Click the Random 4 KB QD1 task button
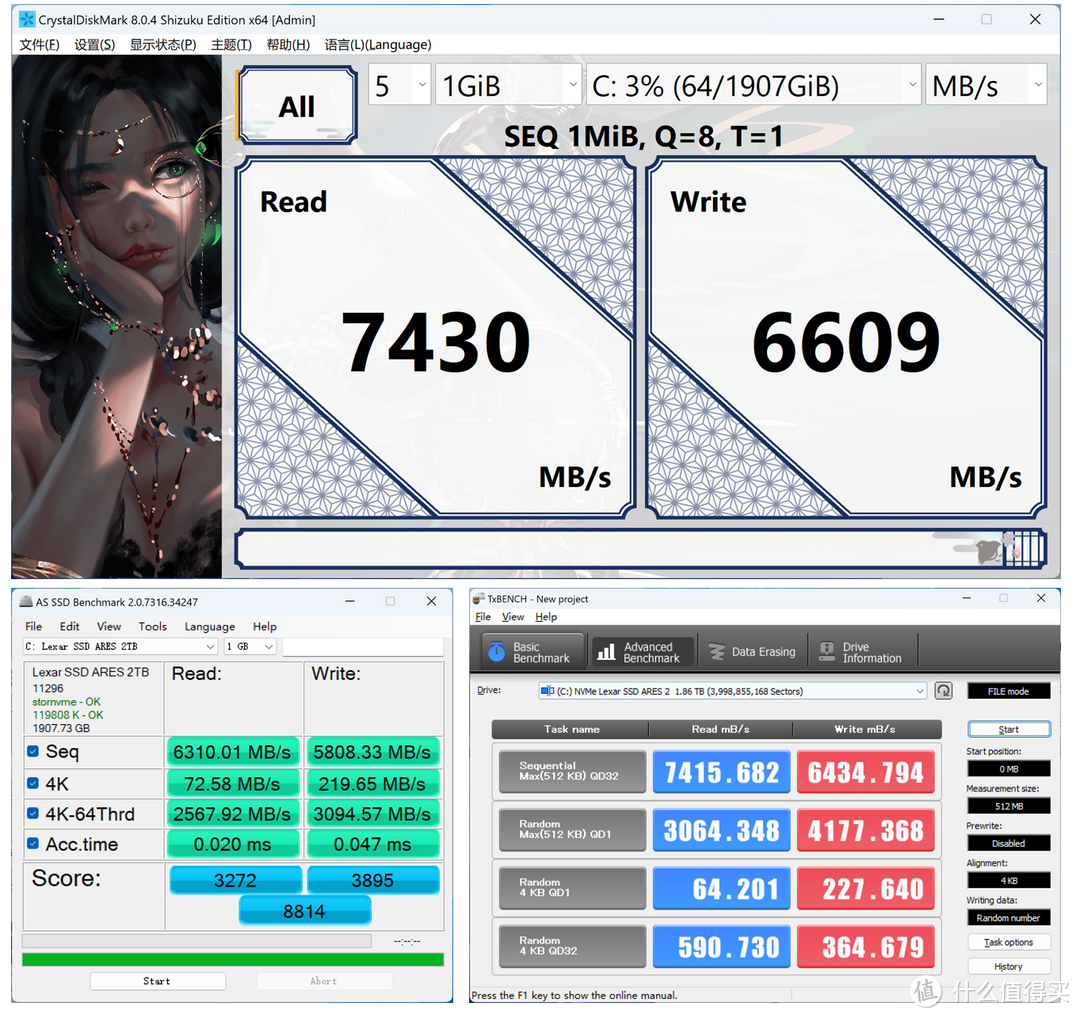Viewport: 1080px width, 1018px height. (x=573, y=888)
